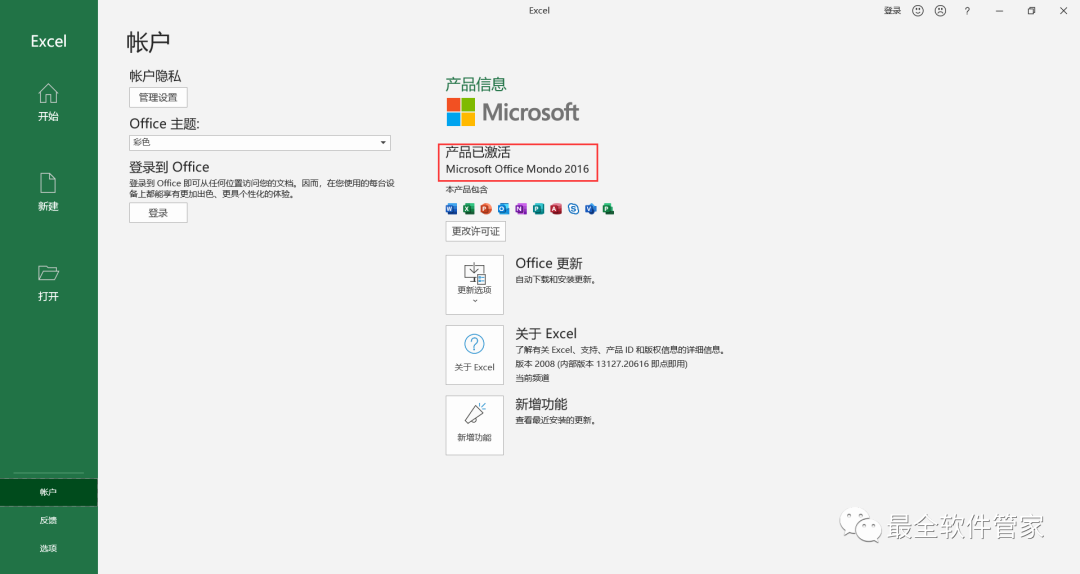Open the 开始 (Home) page in sidebar
Image resolution: width=1080 pixels, height=574 pixels.
[x=48, y=103]
